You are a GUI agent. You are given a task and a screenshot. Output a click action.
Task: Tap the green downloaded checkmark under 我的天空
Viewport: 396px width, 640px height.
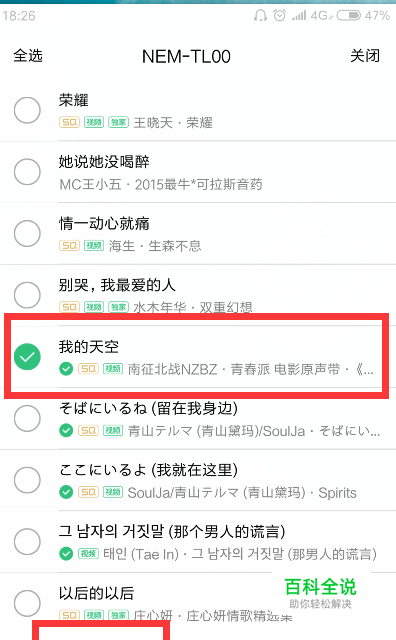[66, 369]
